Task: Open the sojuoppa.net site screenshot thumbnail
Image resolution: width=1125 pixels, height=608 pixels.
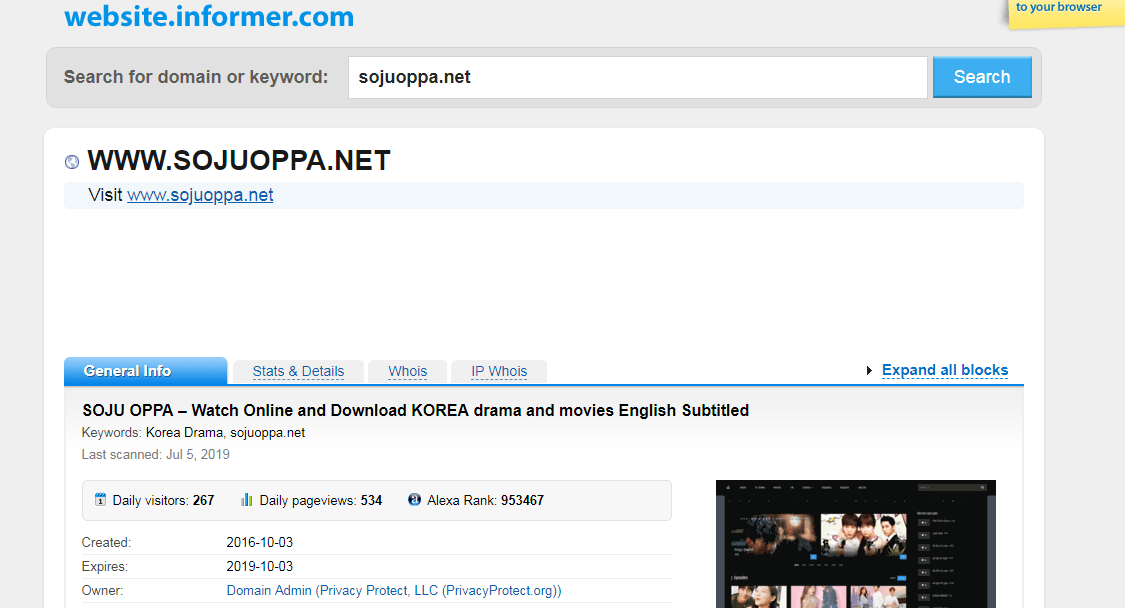Action: point(855,544)
